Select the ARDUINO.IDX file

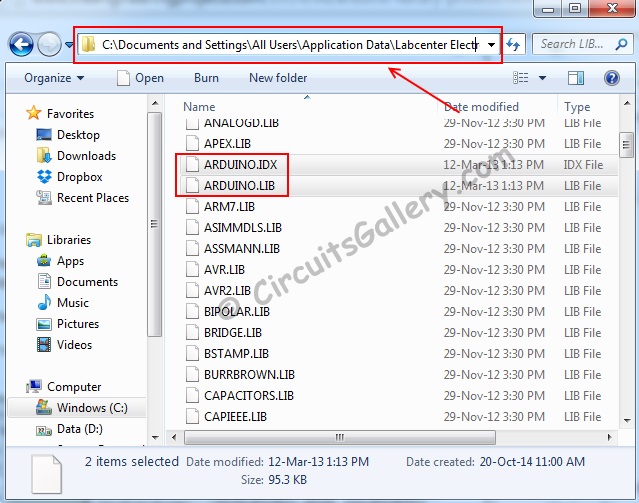tap(240, 165)
